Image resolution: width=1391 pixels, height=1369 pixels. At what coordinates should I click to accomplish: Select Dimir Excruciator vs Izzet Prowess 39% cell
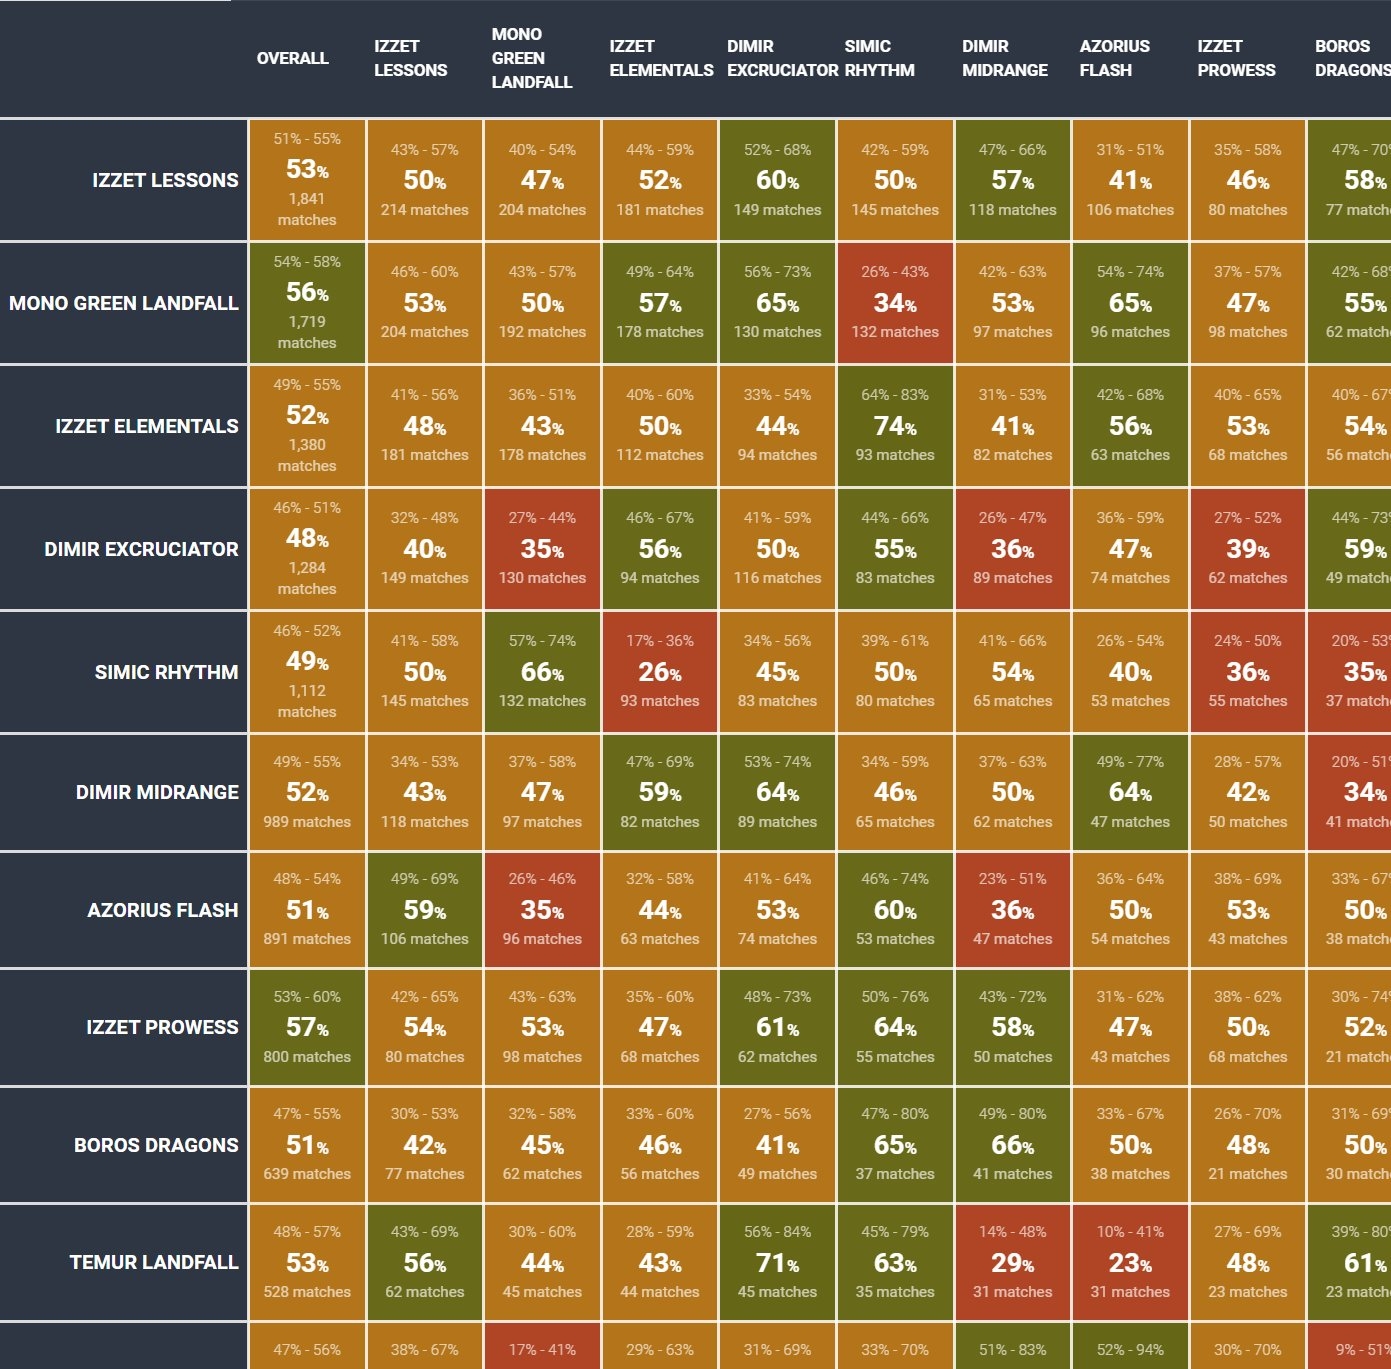pyautogui.click(x=1247, y=549)
